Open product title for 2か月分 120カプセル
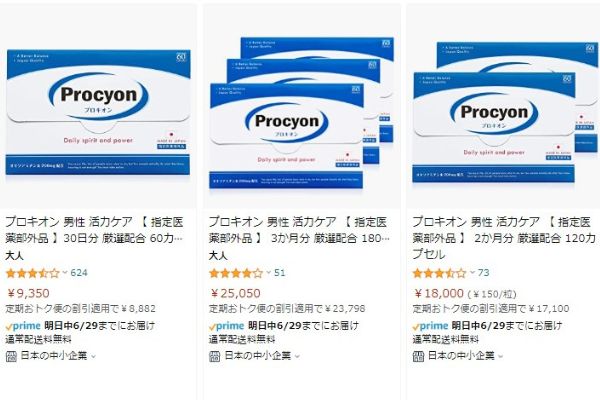600x400 pixels. pyautogui.click(x=504, y=238)
